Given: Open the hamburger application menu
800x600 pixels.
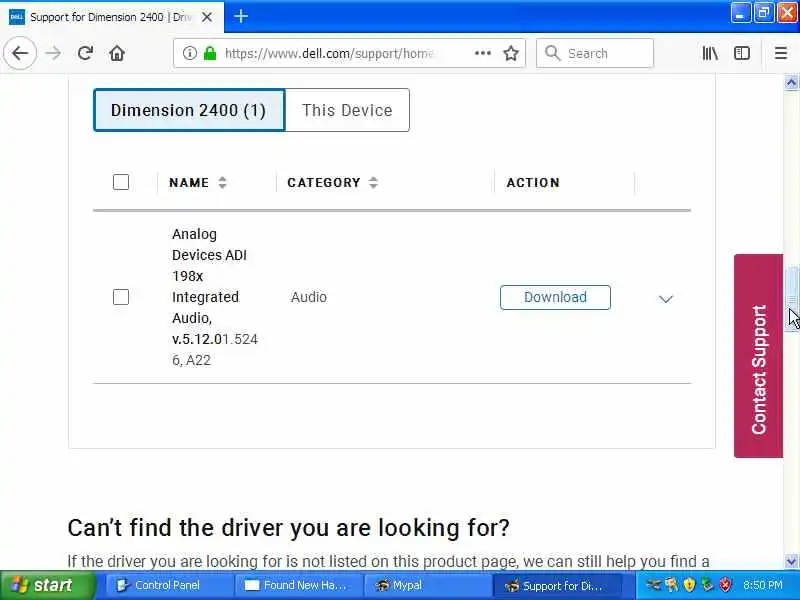Looking at the screenshot, I should pos(781,53).
